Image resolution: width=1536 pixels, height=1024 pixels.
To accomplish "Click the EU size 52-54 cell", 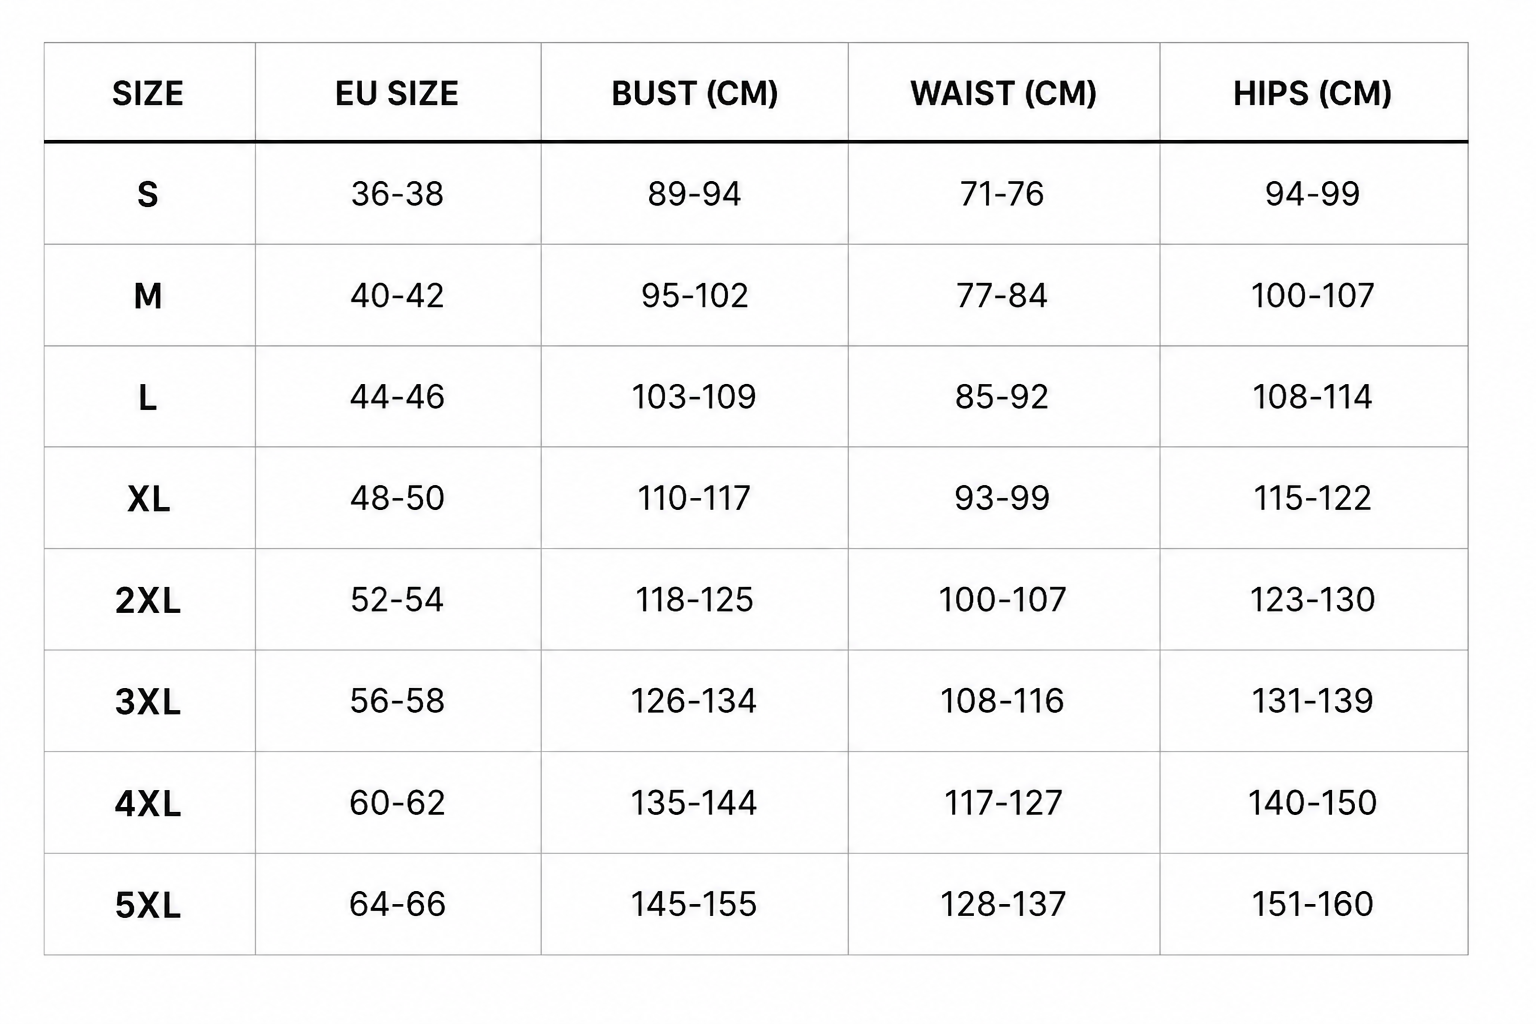I will coord(397,600).
